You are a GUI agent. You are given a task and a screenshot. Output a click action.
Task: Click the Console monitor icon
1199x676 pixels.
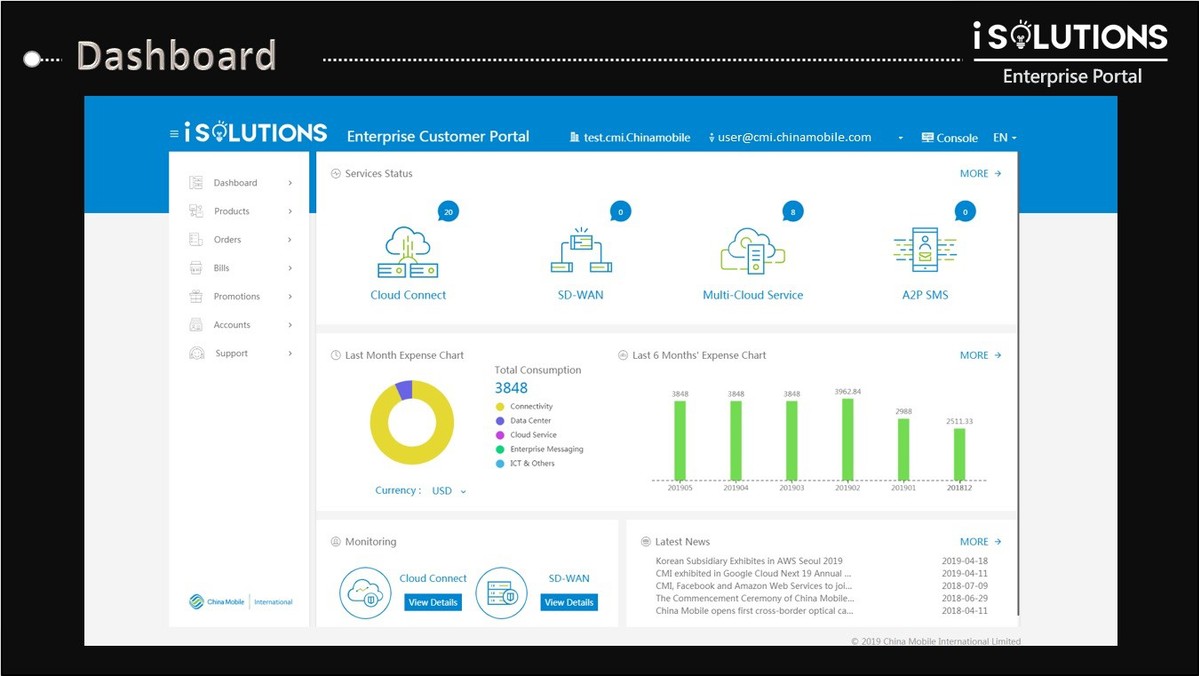coord(928,138)
